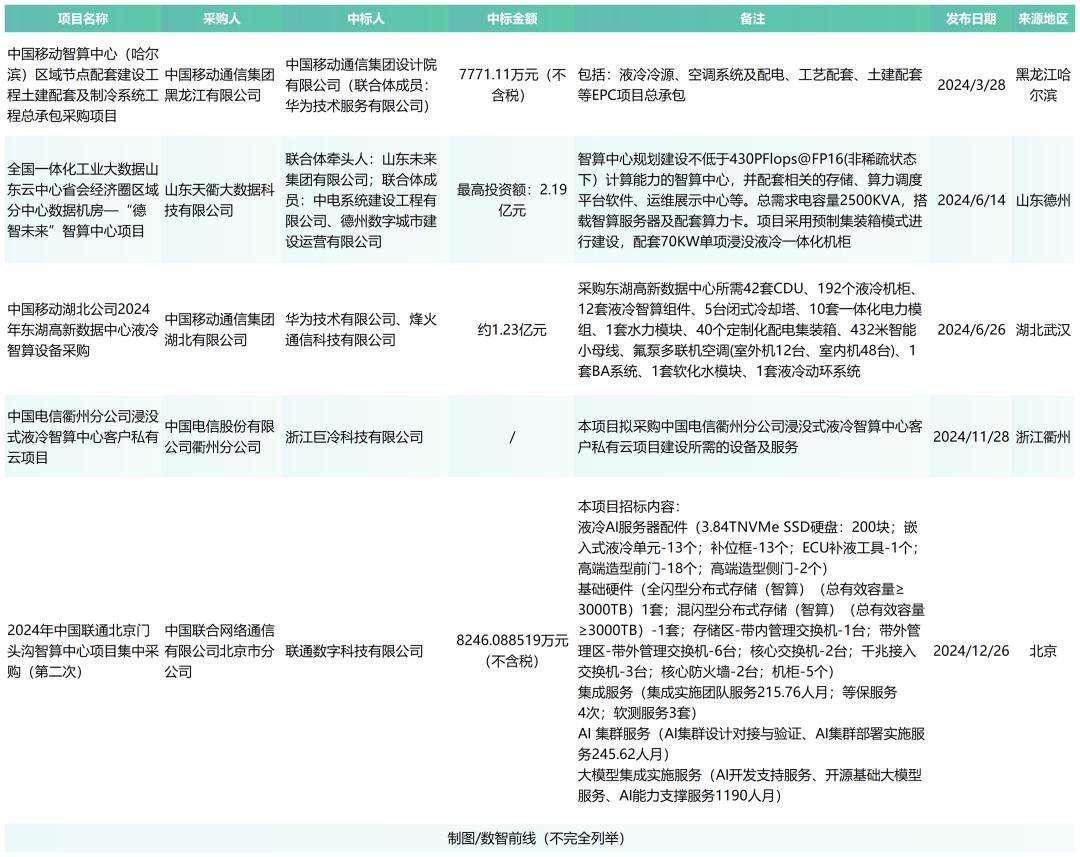Click the 项目名称 column header
The width and height of the screenshot is (1080, 857).
point(83,19)
